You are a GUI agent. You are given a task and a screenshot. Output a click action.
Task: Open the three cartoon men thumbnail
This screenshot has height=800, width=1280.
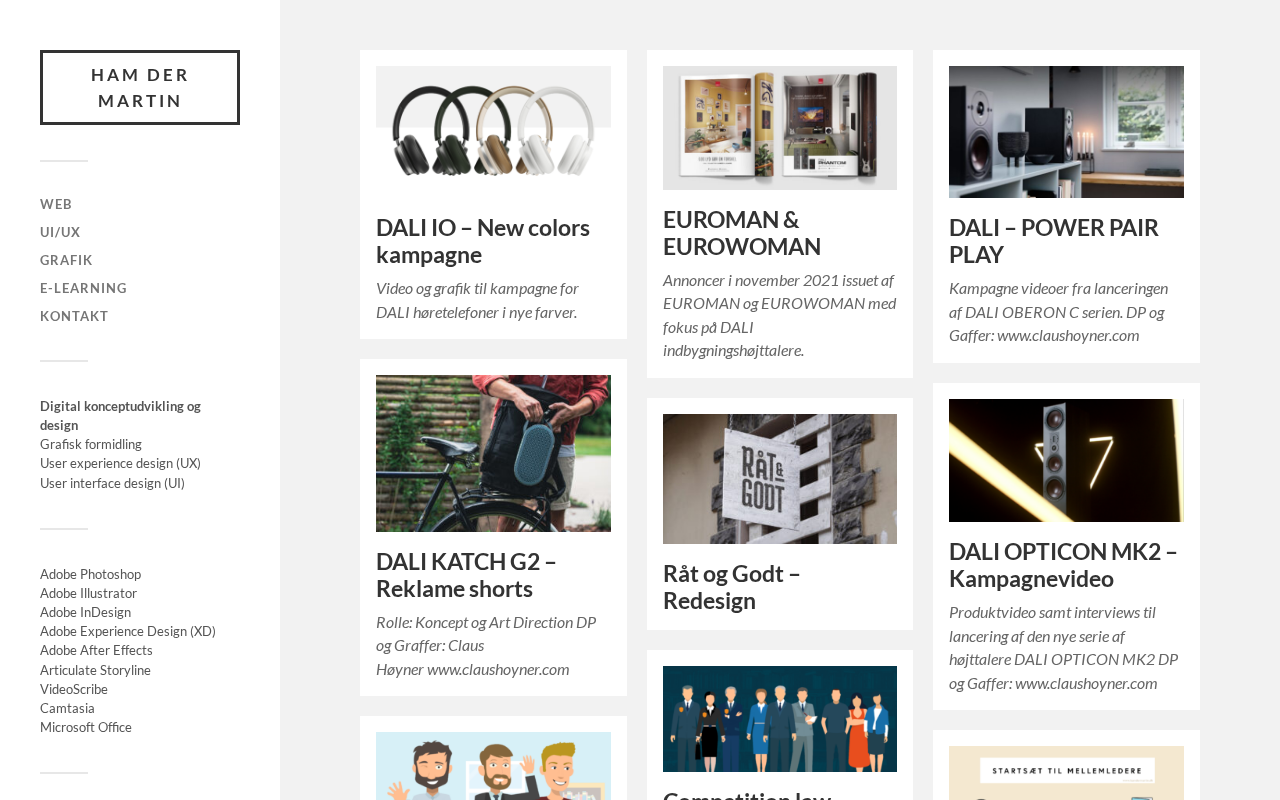[x=493, y=766]
